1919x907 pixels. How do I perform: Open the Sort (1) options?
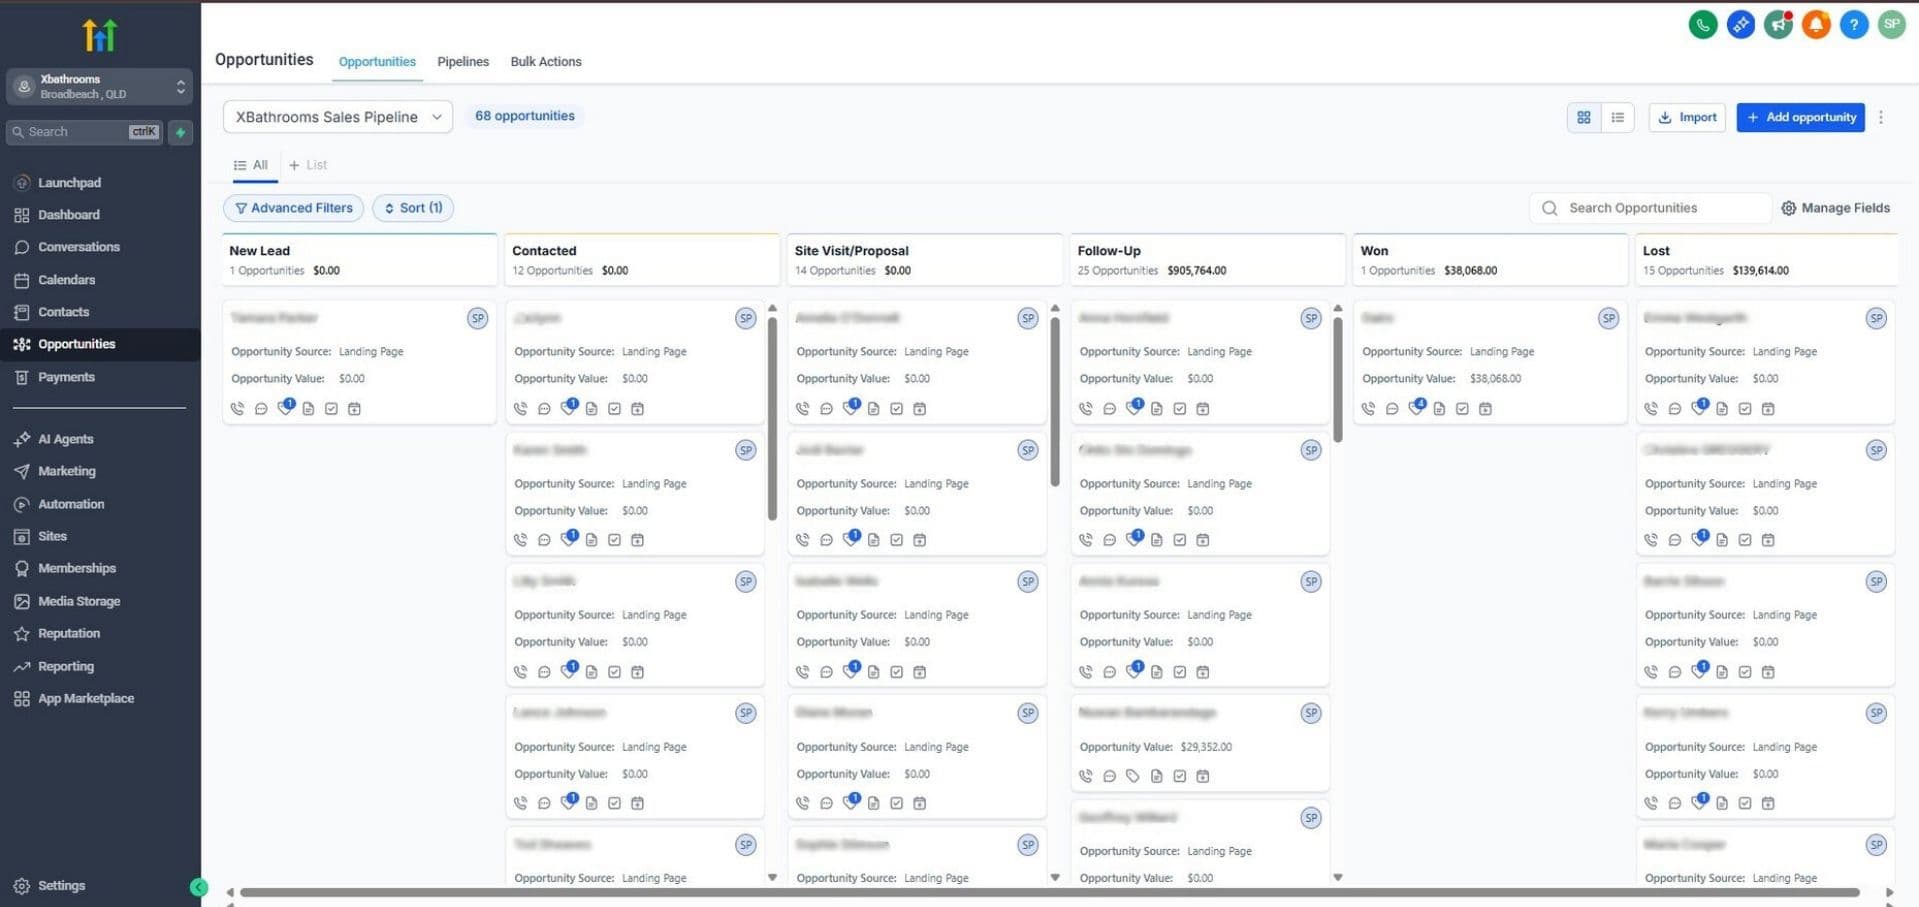(413, 208)
